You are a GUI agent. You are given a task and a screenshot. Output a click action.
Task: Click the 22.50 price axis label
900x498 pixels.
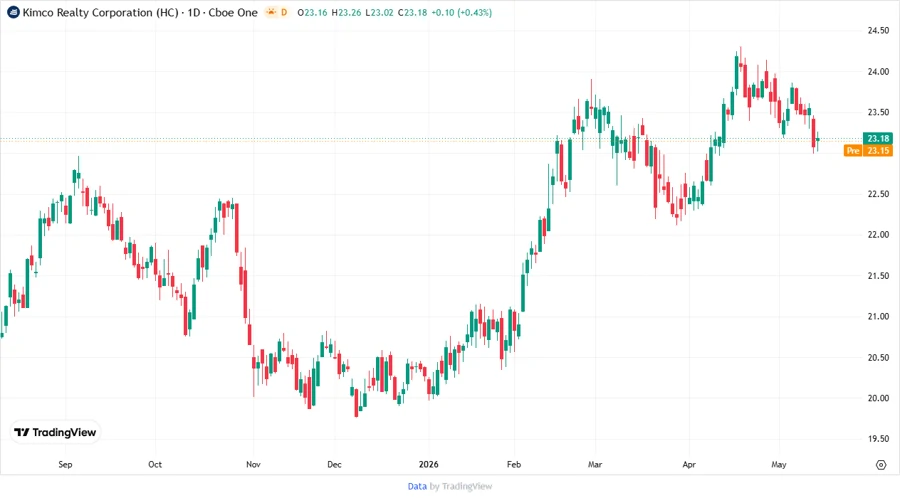[x=878, y=194]
